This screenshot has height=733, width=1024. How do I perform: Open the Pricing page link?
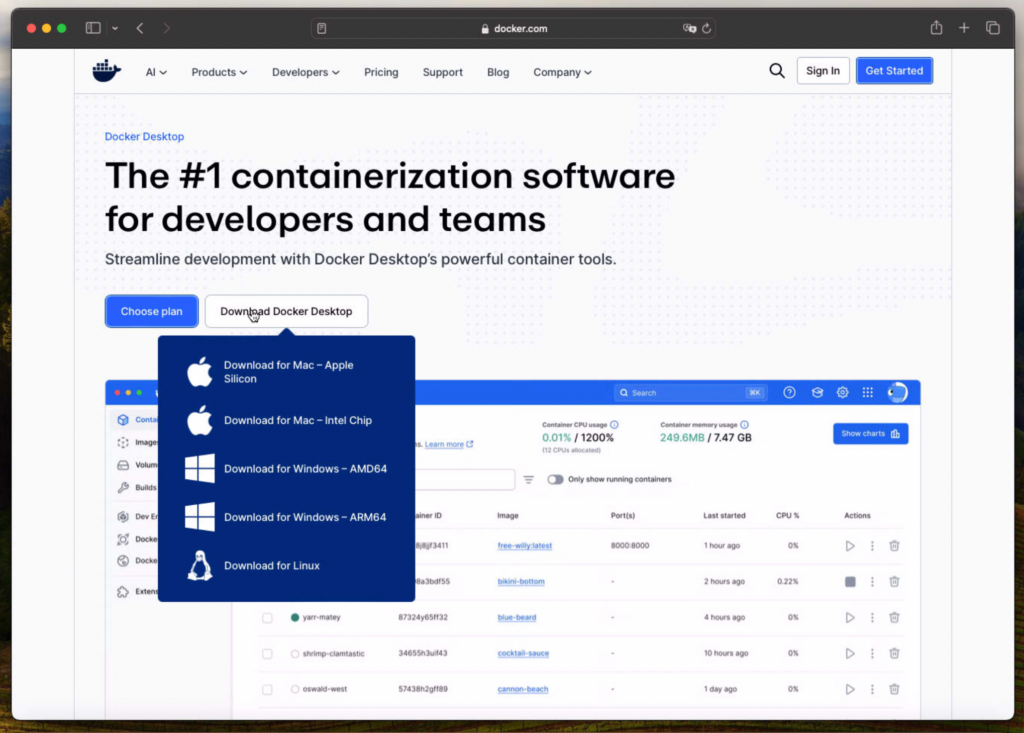click(381, 72)
